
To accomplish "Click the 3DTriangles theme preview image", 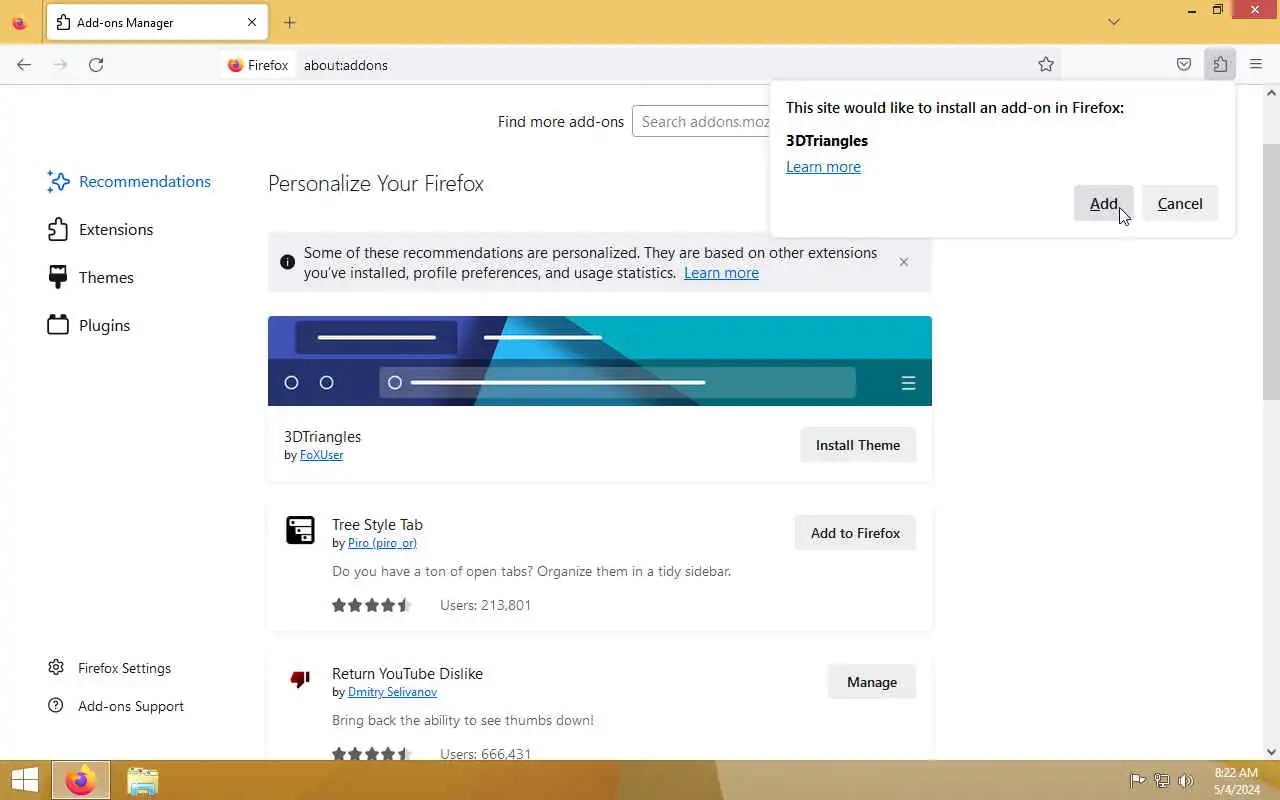I will point(600,361).
